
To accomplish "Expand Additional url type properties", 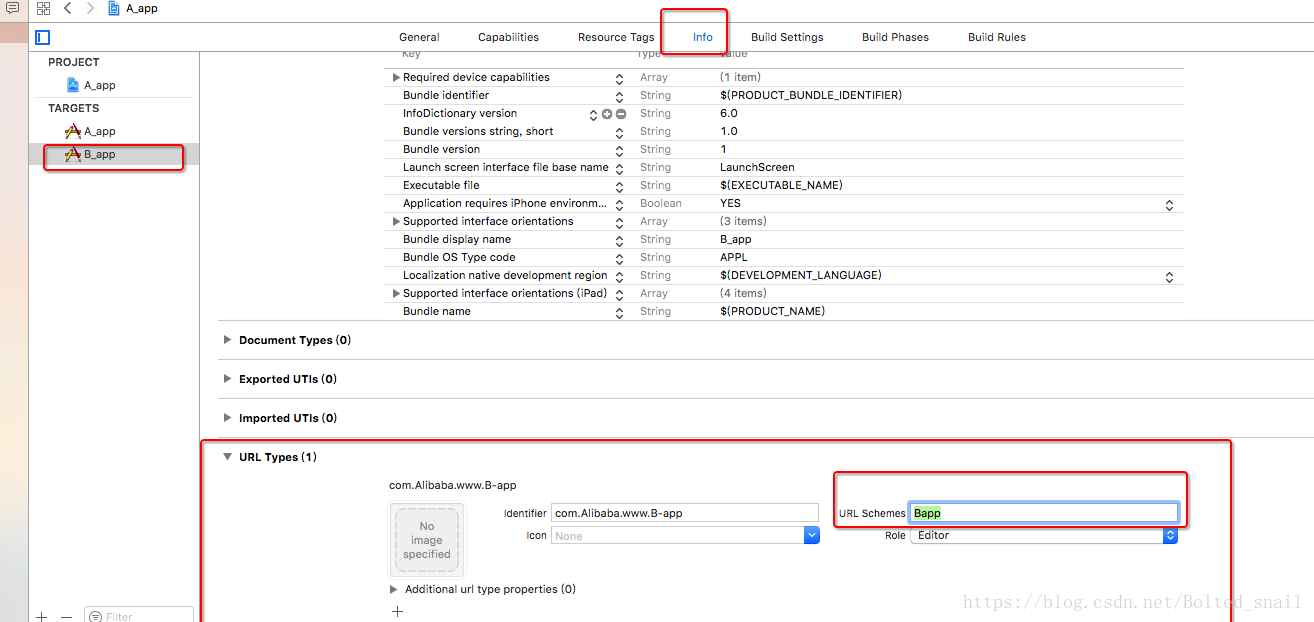I will (x=394, y=589).
